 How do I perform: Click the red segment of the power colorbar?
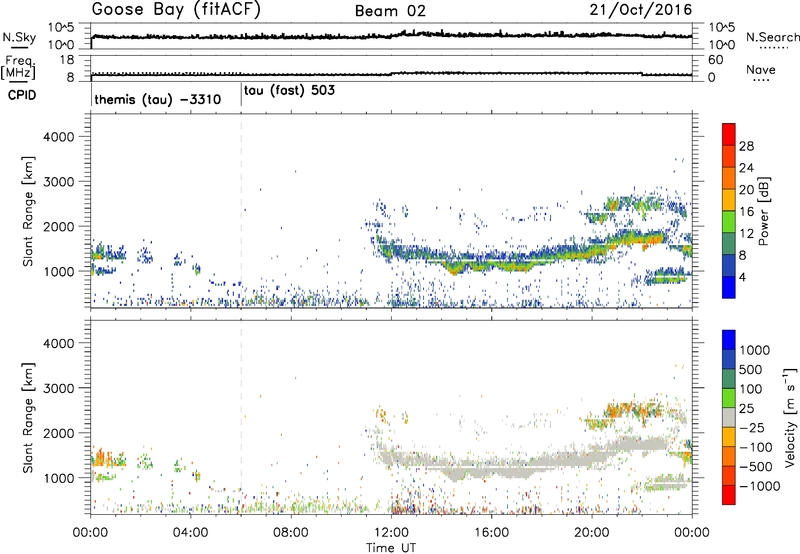[x=729, y=134]
